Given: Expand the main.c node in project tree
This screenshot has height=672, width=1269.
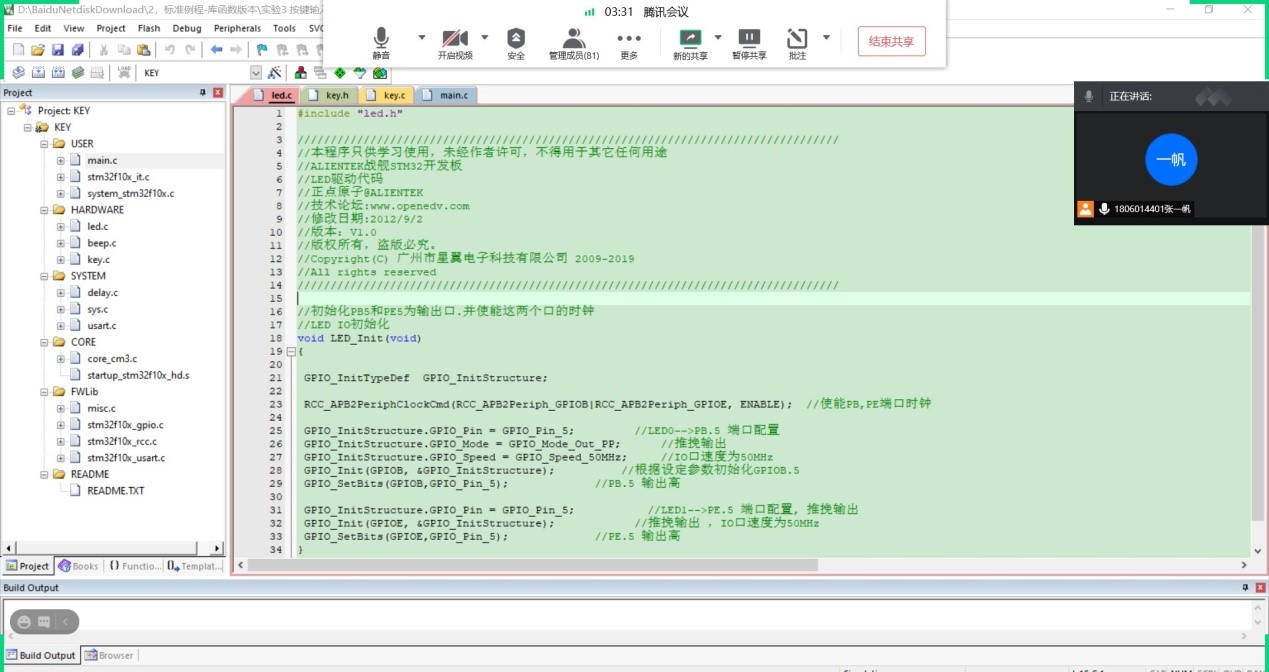Looking at the screenshot, I should (x=60, y=160).
